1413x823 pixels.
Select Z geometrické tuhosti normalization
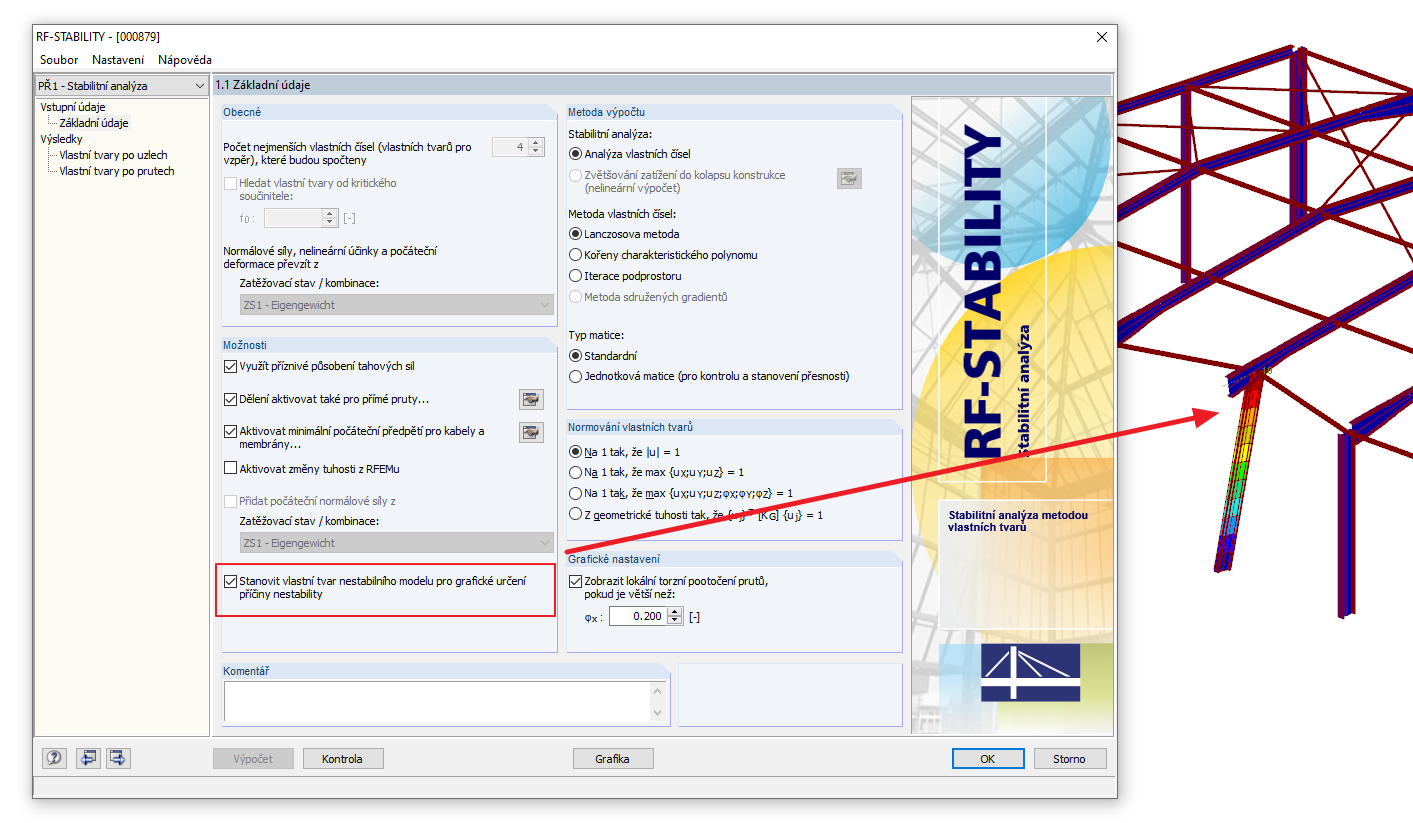575,514
